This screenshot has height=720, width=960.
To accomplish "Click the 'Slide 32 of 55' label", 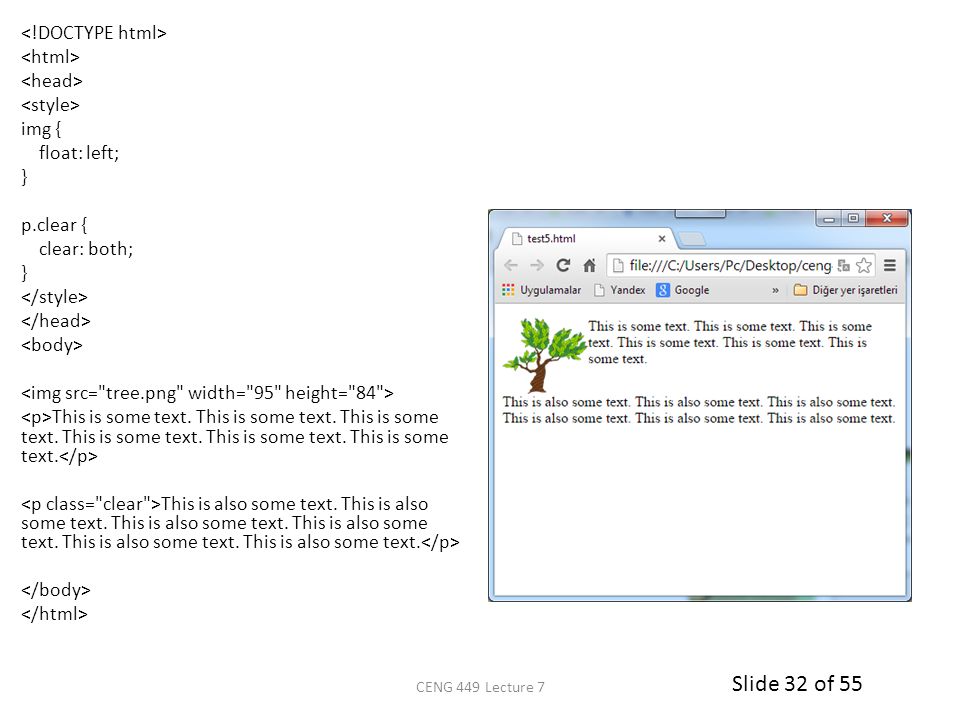I will (797, 684).
